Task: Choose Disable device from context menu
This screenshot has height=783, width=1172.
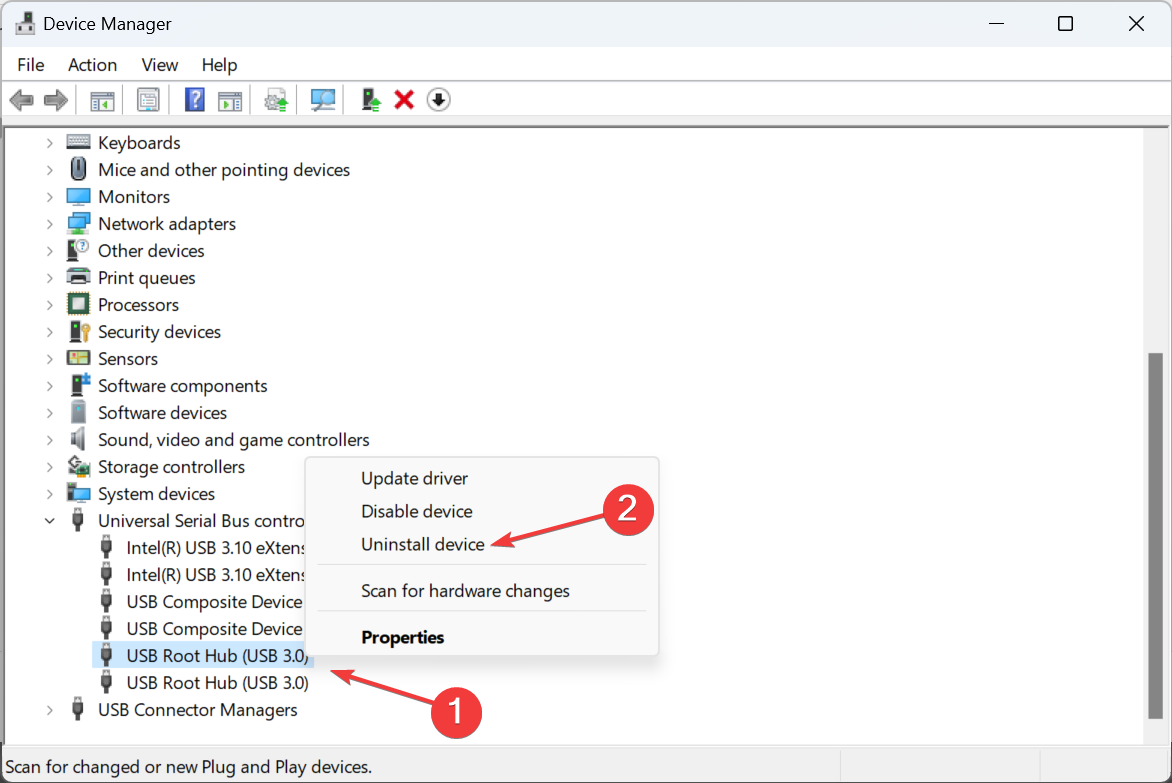Action: click(416, 511)
